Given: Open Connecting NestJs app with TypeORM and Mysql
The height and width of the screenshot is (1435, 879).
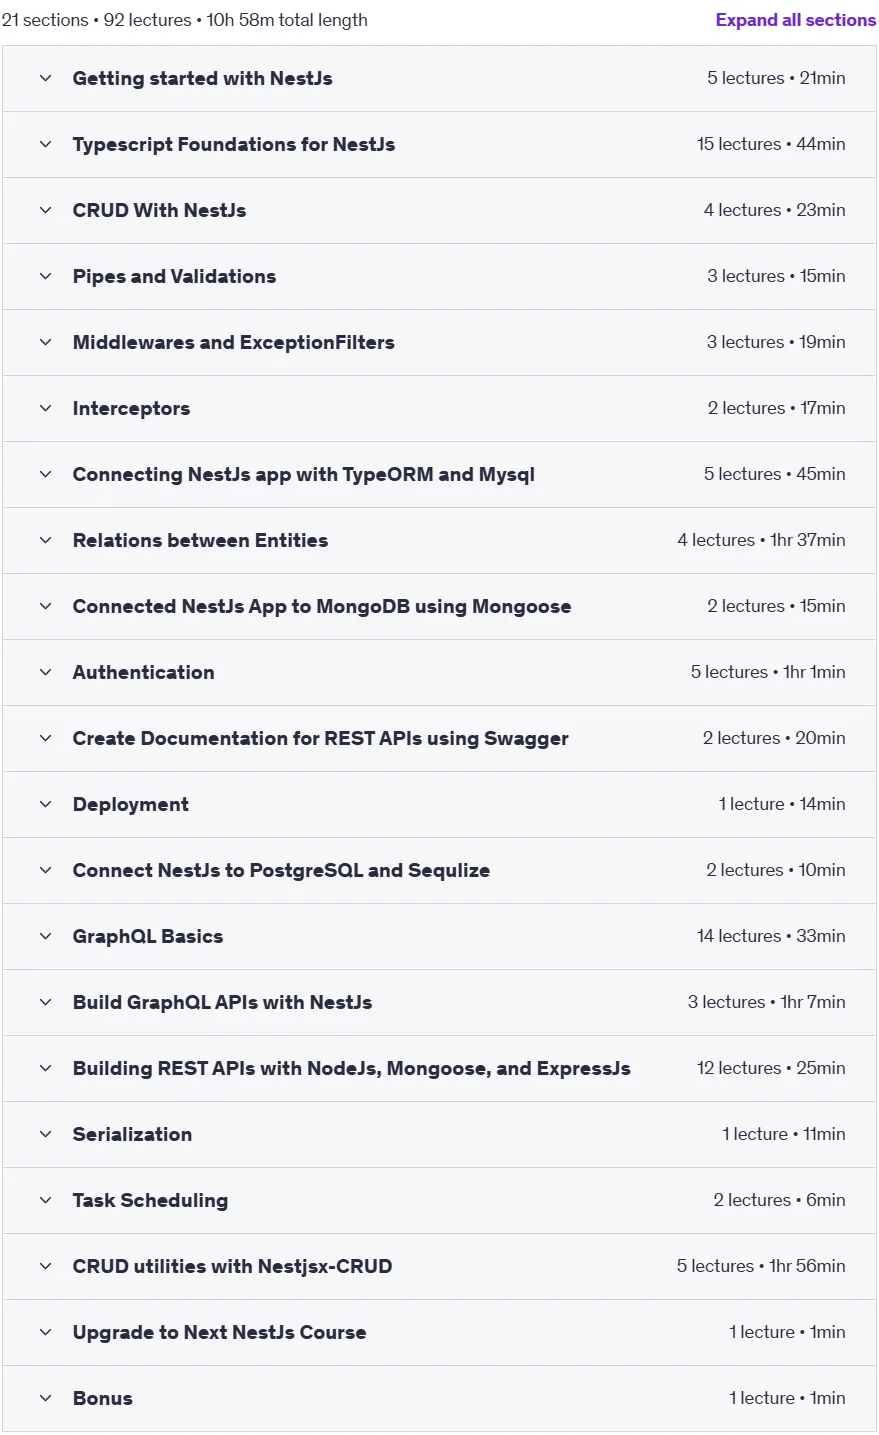Looking at the screenshot, I should click(439, 474).
